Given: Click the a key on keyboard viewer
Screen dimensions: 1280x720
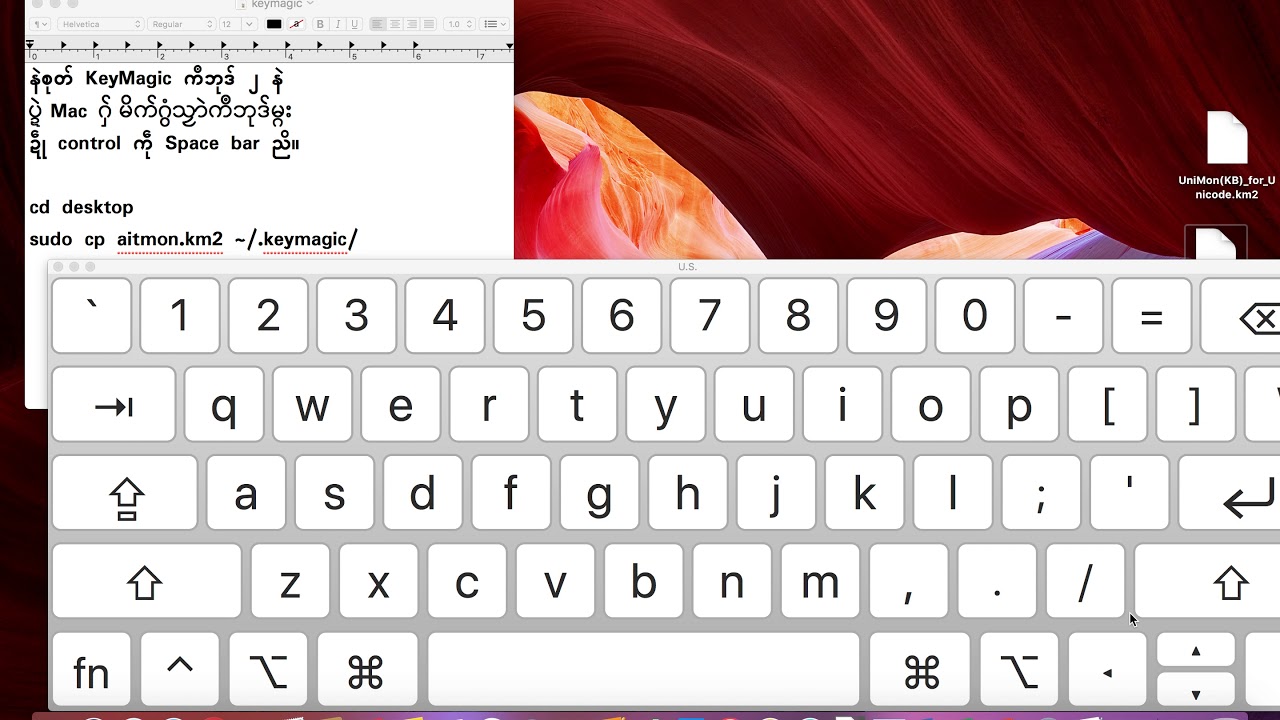Looking at the screenshot, I should pos(246,493).
